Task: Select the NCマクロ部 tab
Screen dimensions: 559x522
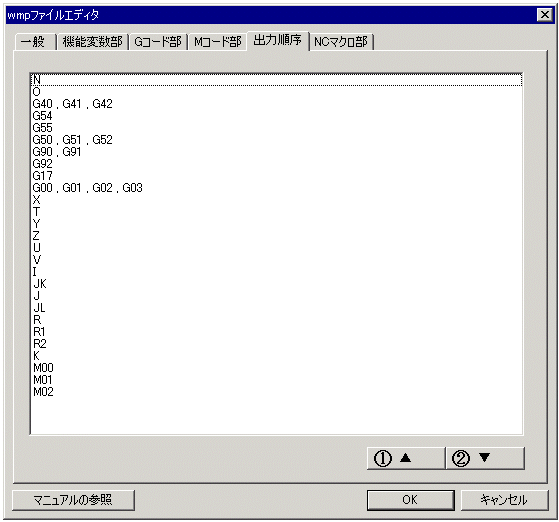Action: [x=341, y=42]
